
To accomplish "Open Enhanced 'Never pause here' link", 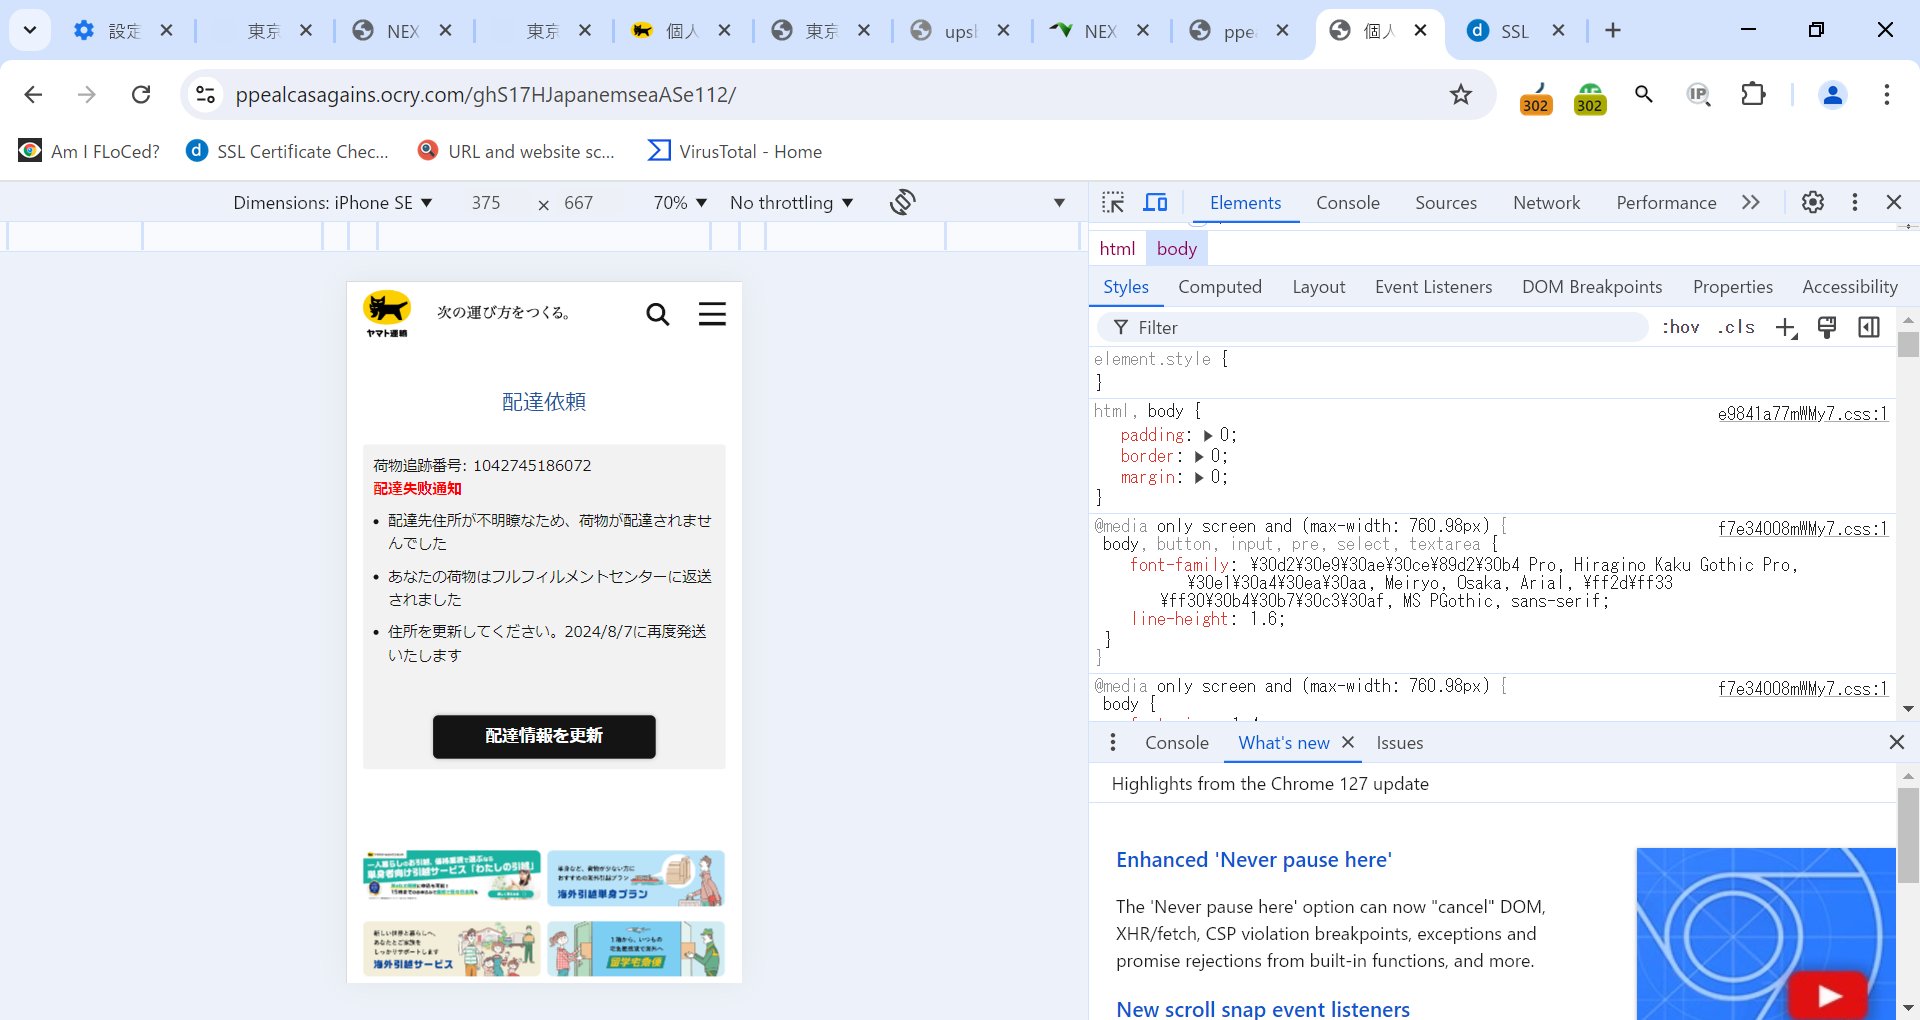I will [1253, 860].
